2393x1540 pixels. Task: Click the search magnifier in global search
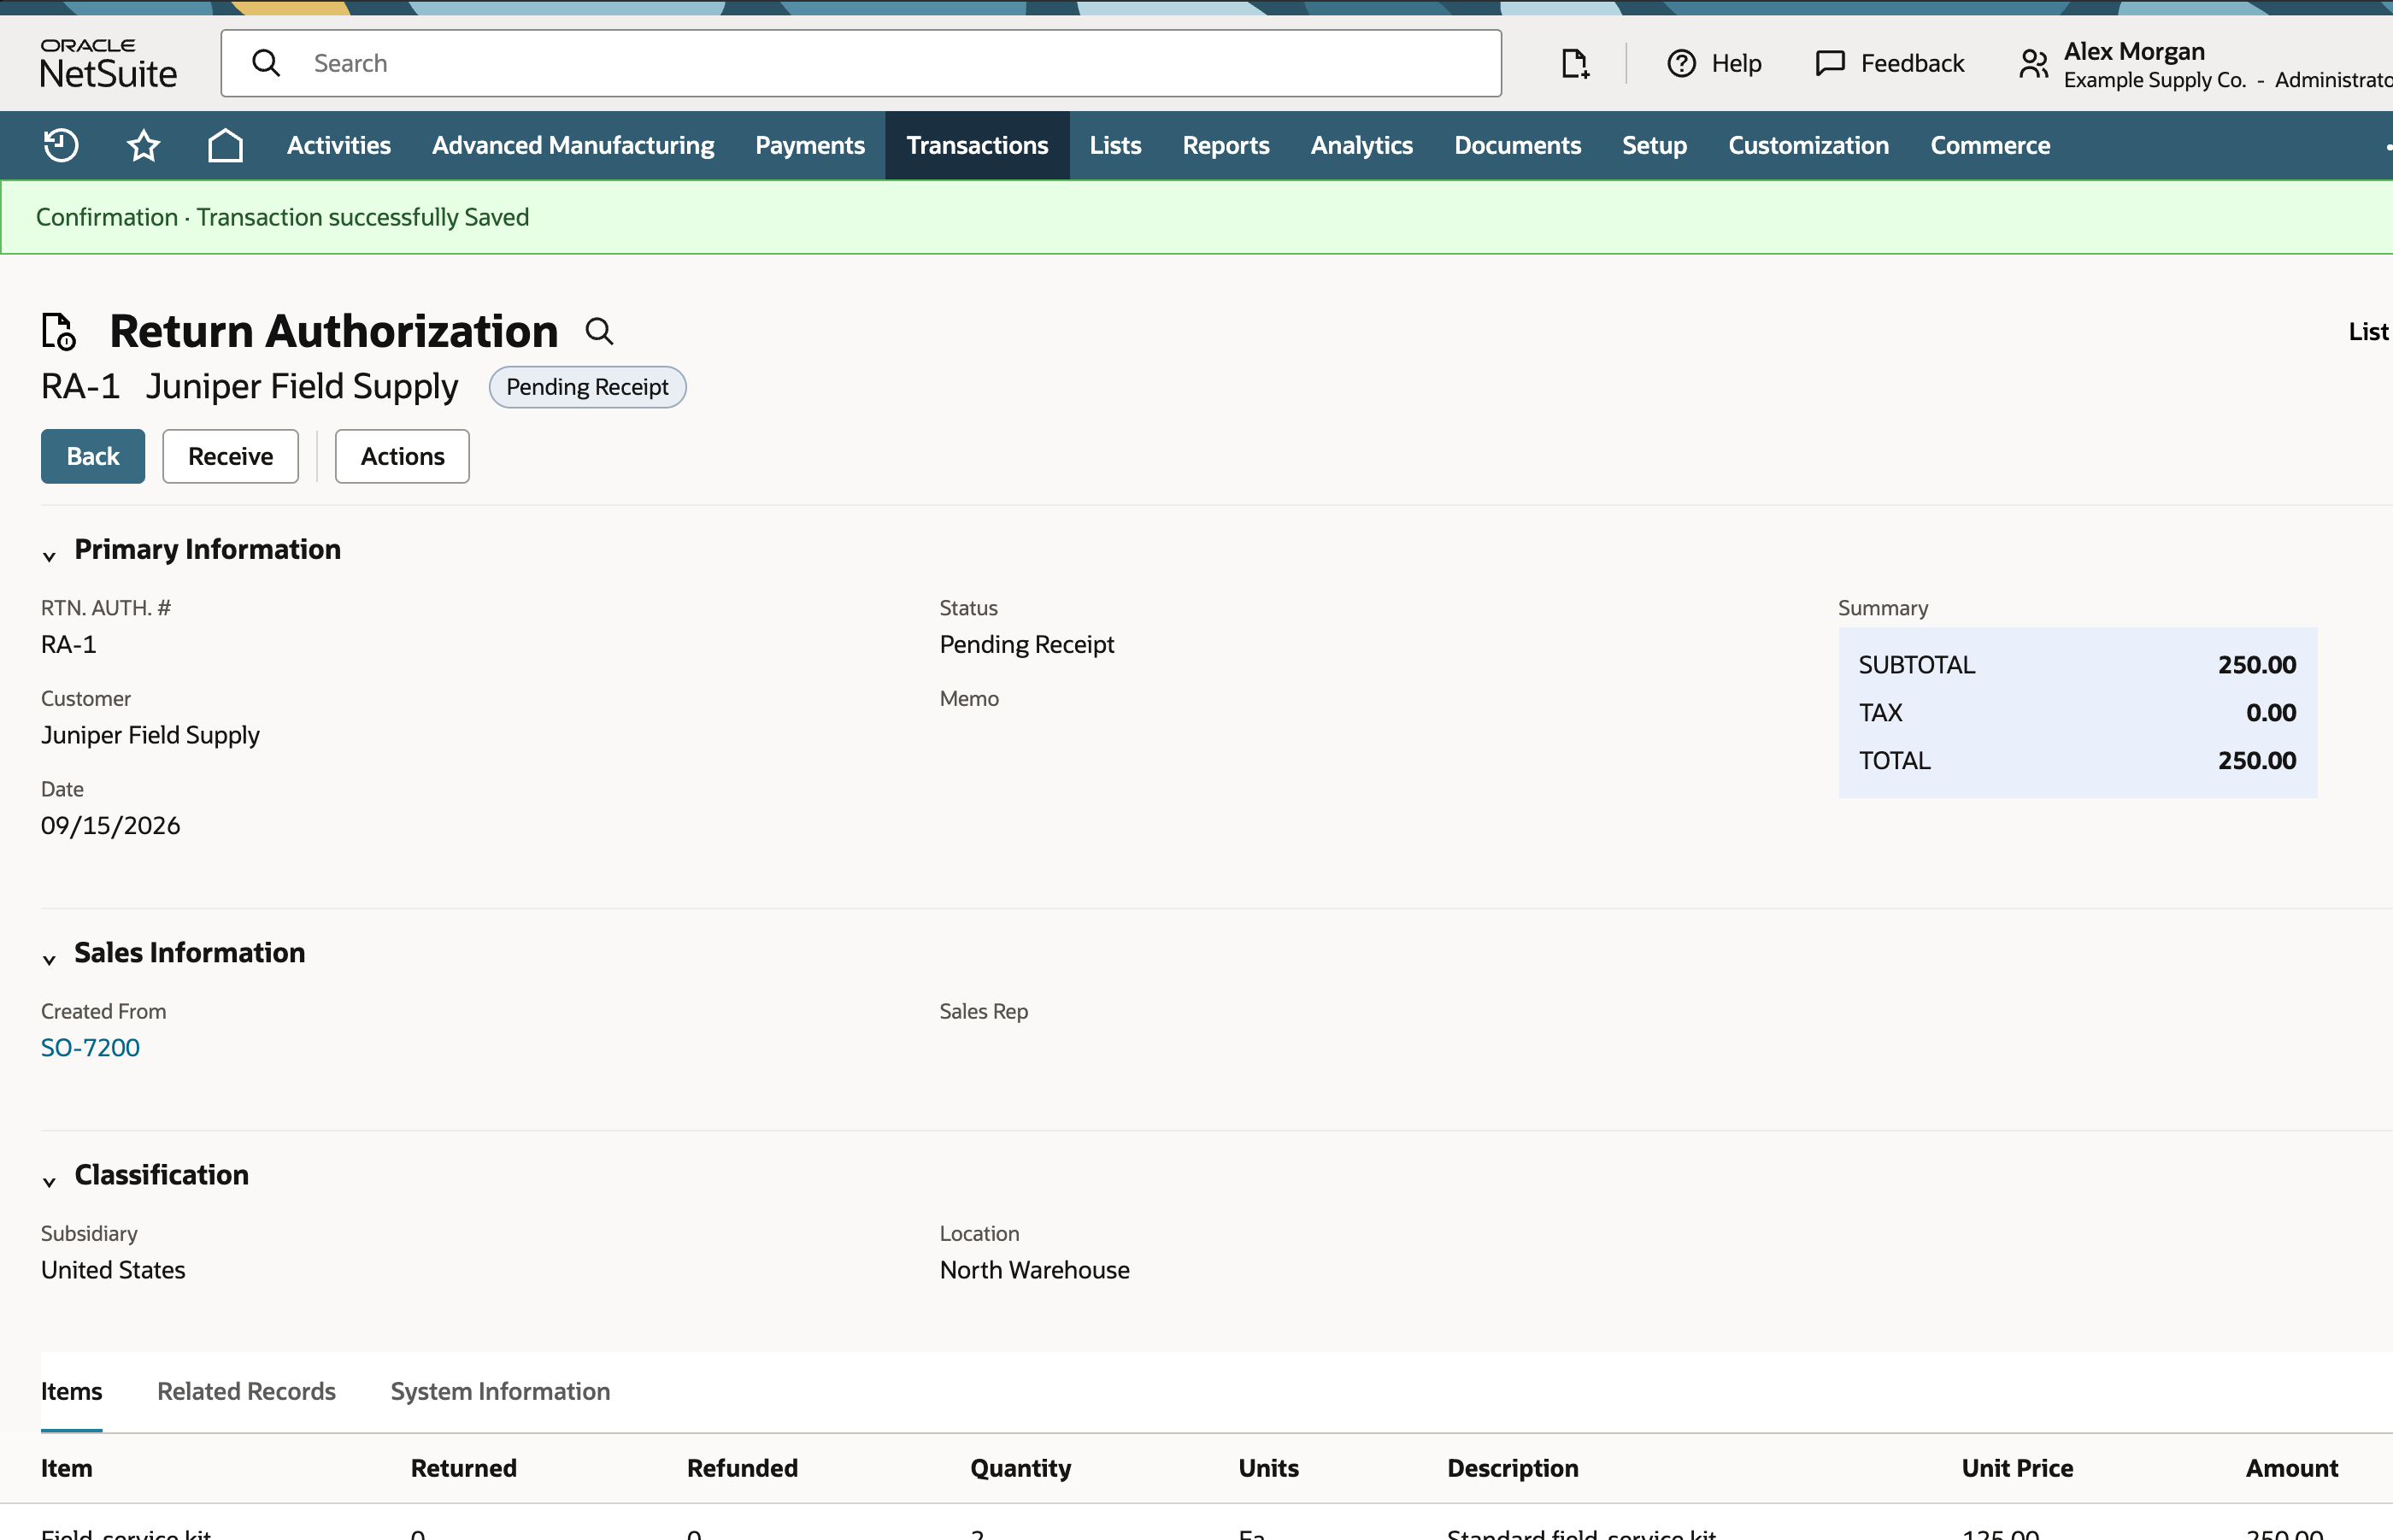point(266,63)
